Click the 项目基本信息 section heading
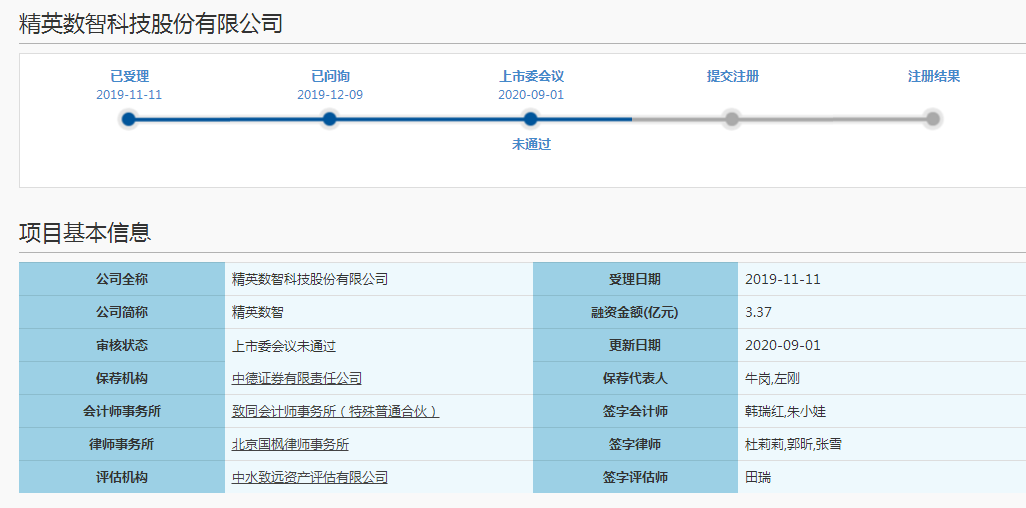Image resolution: width=1026 pixels, height=508 pixels. pos(86,233)
